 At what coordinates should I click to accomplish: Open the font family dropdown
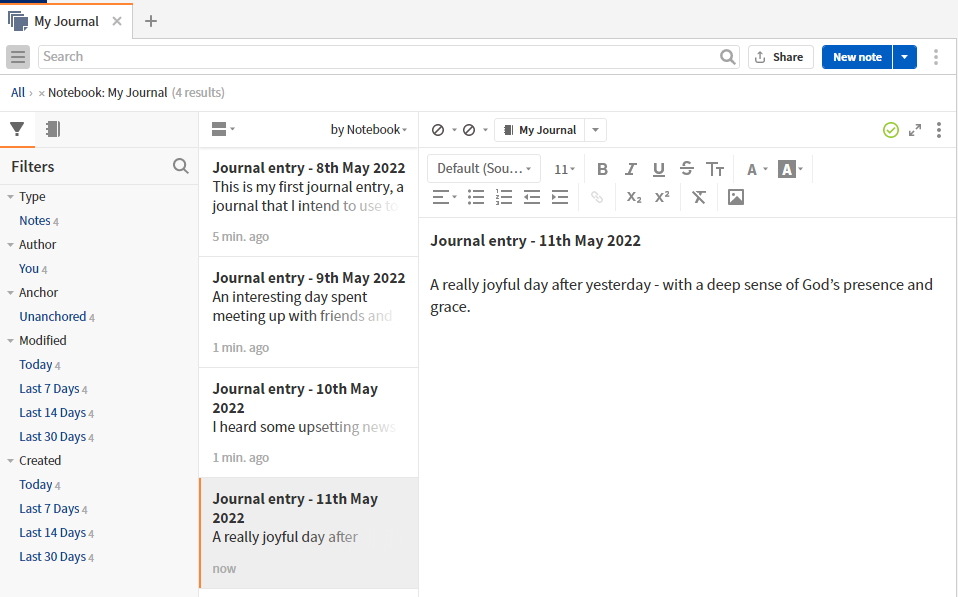tap(484, 169)
